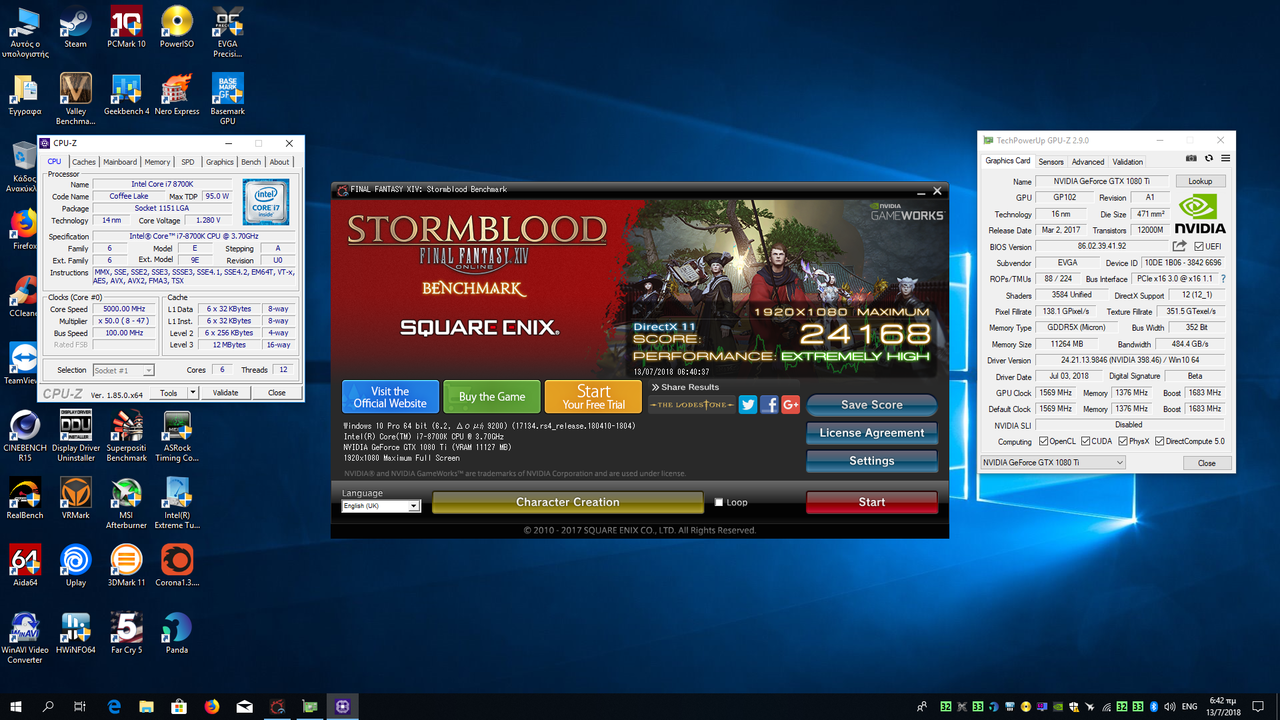Switch to CPU-Z Caches tab
This screenshot has height=720, width=1280.
tap(84, 161)
